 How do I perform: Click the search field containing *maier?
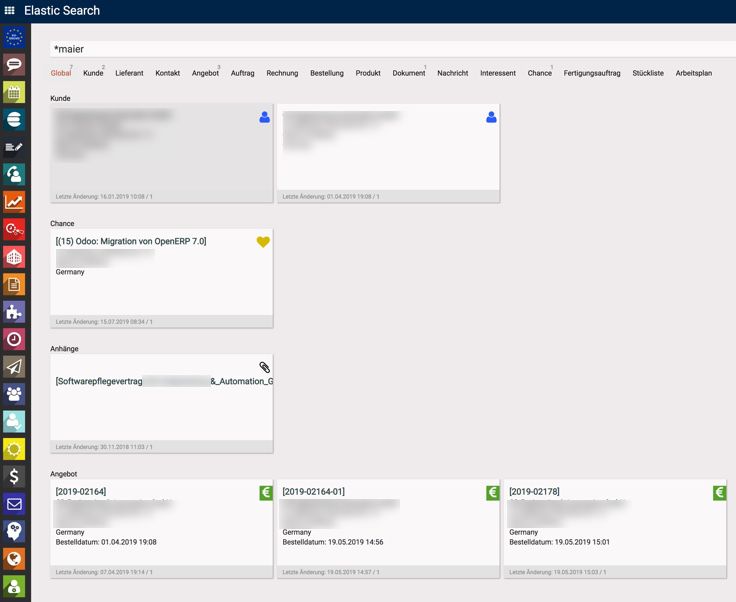(x=390, y=49)
